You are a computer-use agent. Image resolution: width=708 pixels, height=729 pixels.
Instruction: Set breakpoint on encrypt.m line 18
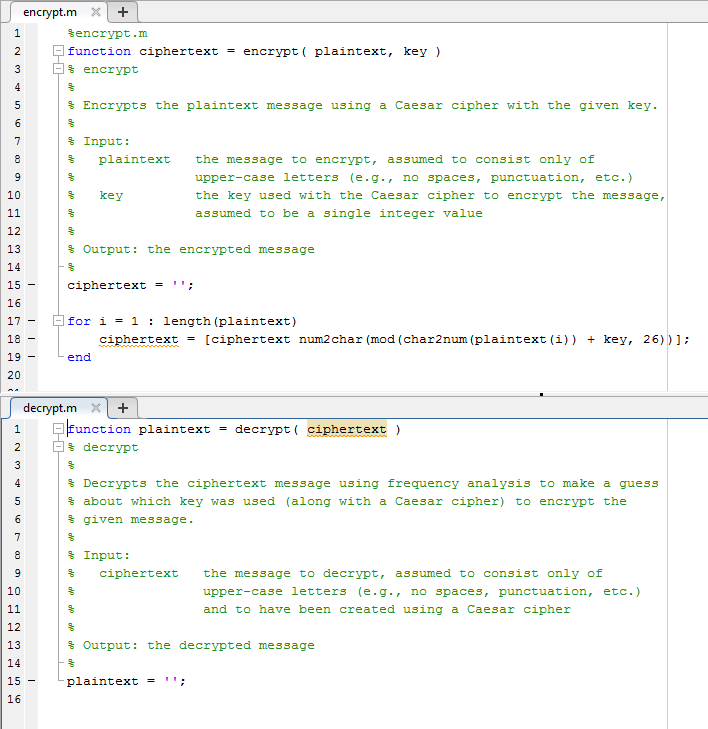pyautogui.click(x=32, y=339)
